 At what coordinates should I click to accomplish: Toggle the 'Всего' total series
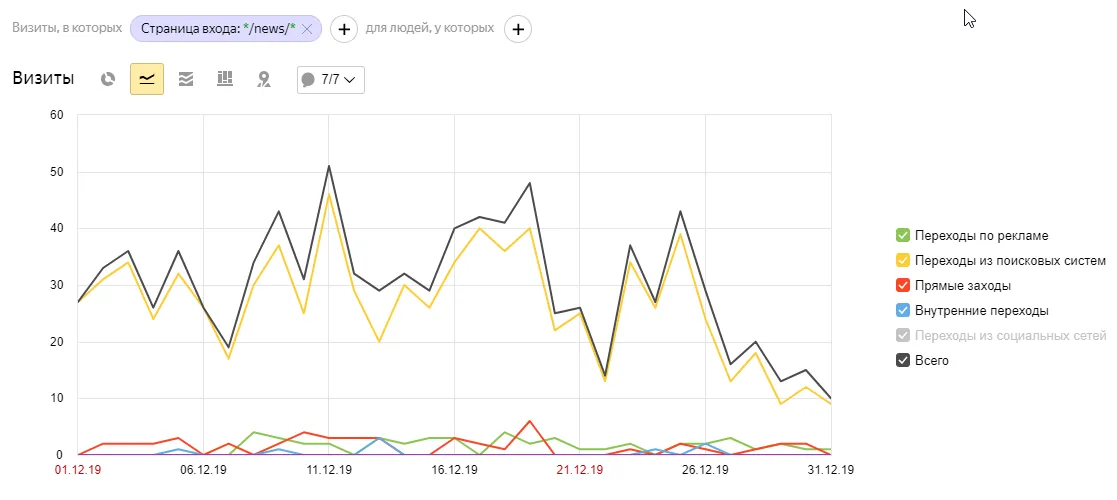(x=903, y=361)
